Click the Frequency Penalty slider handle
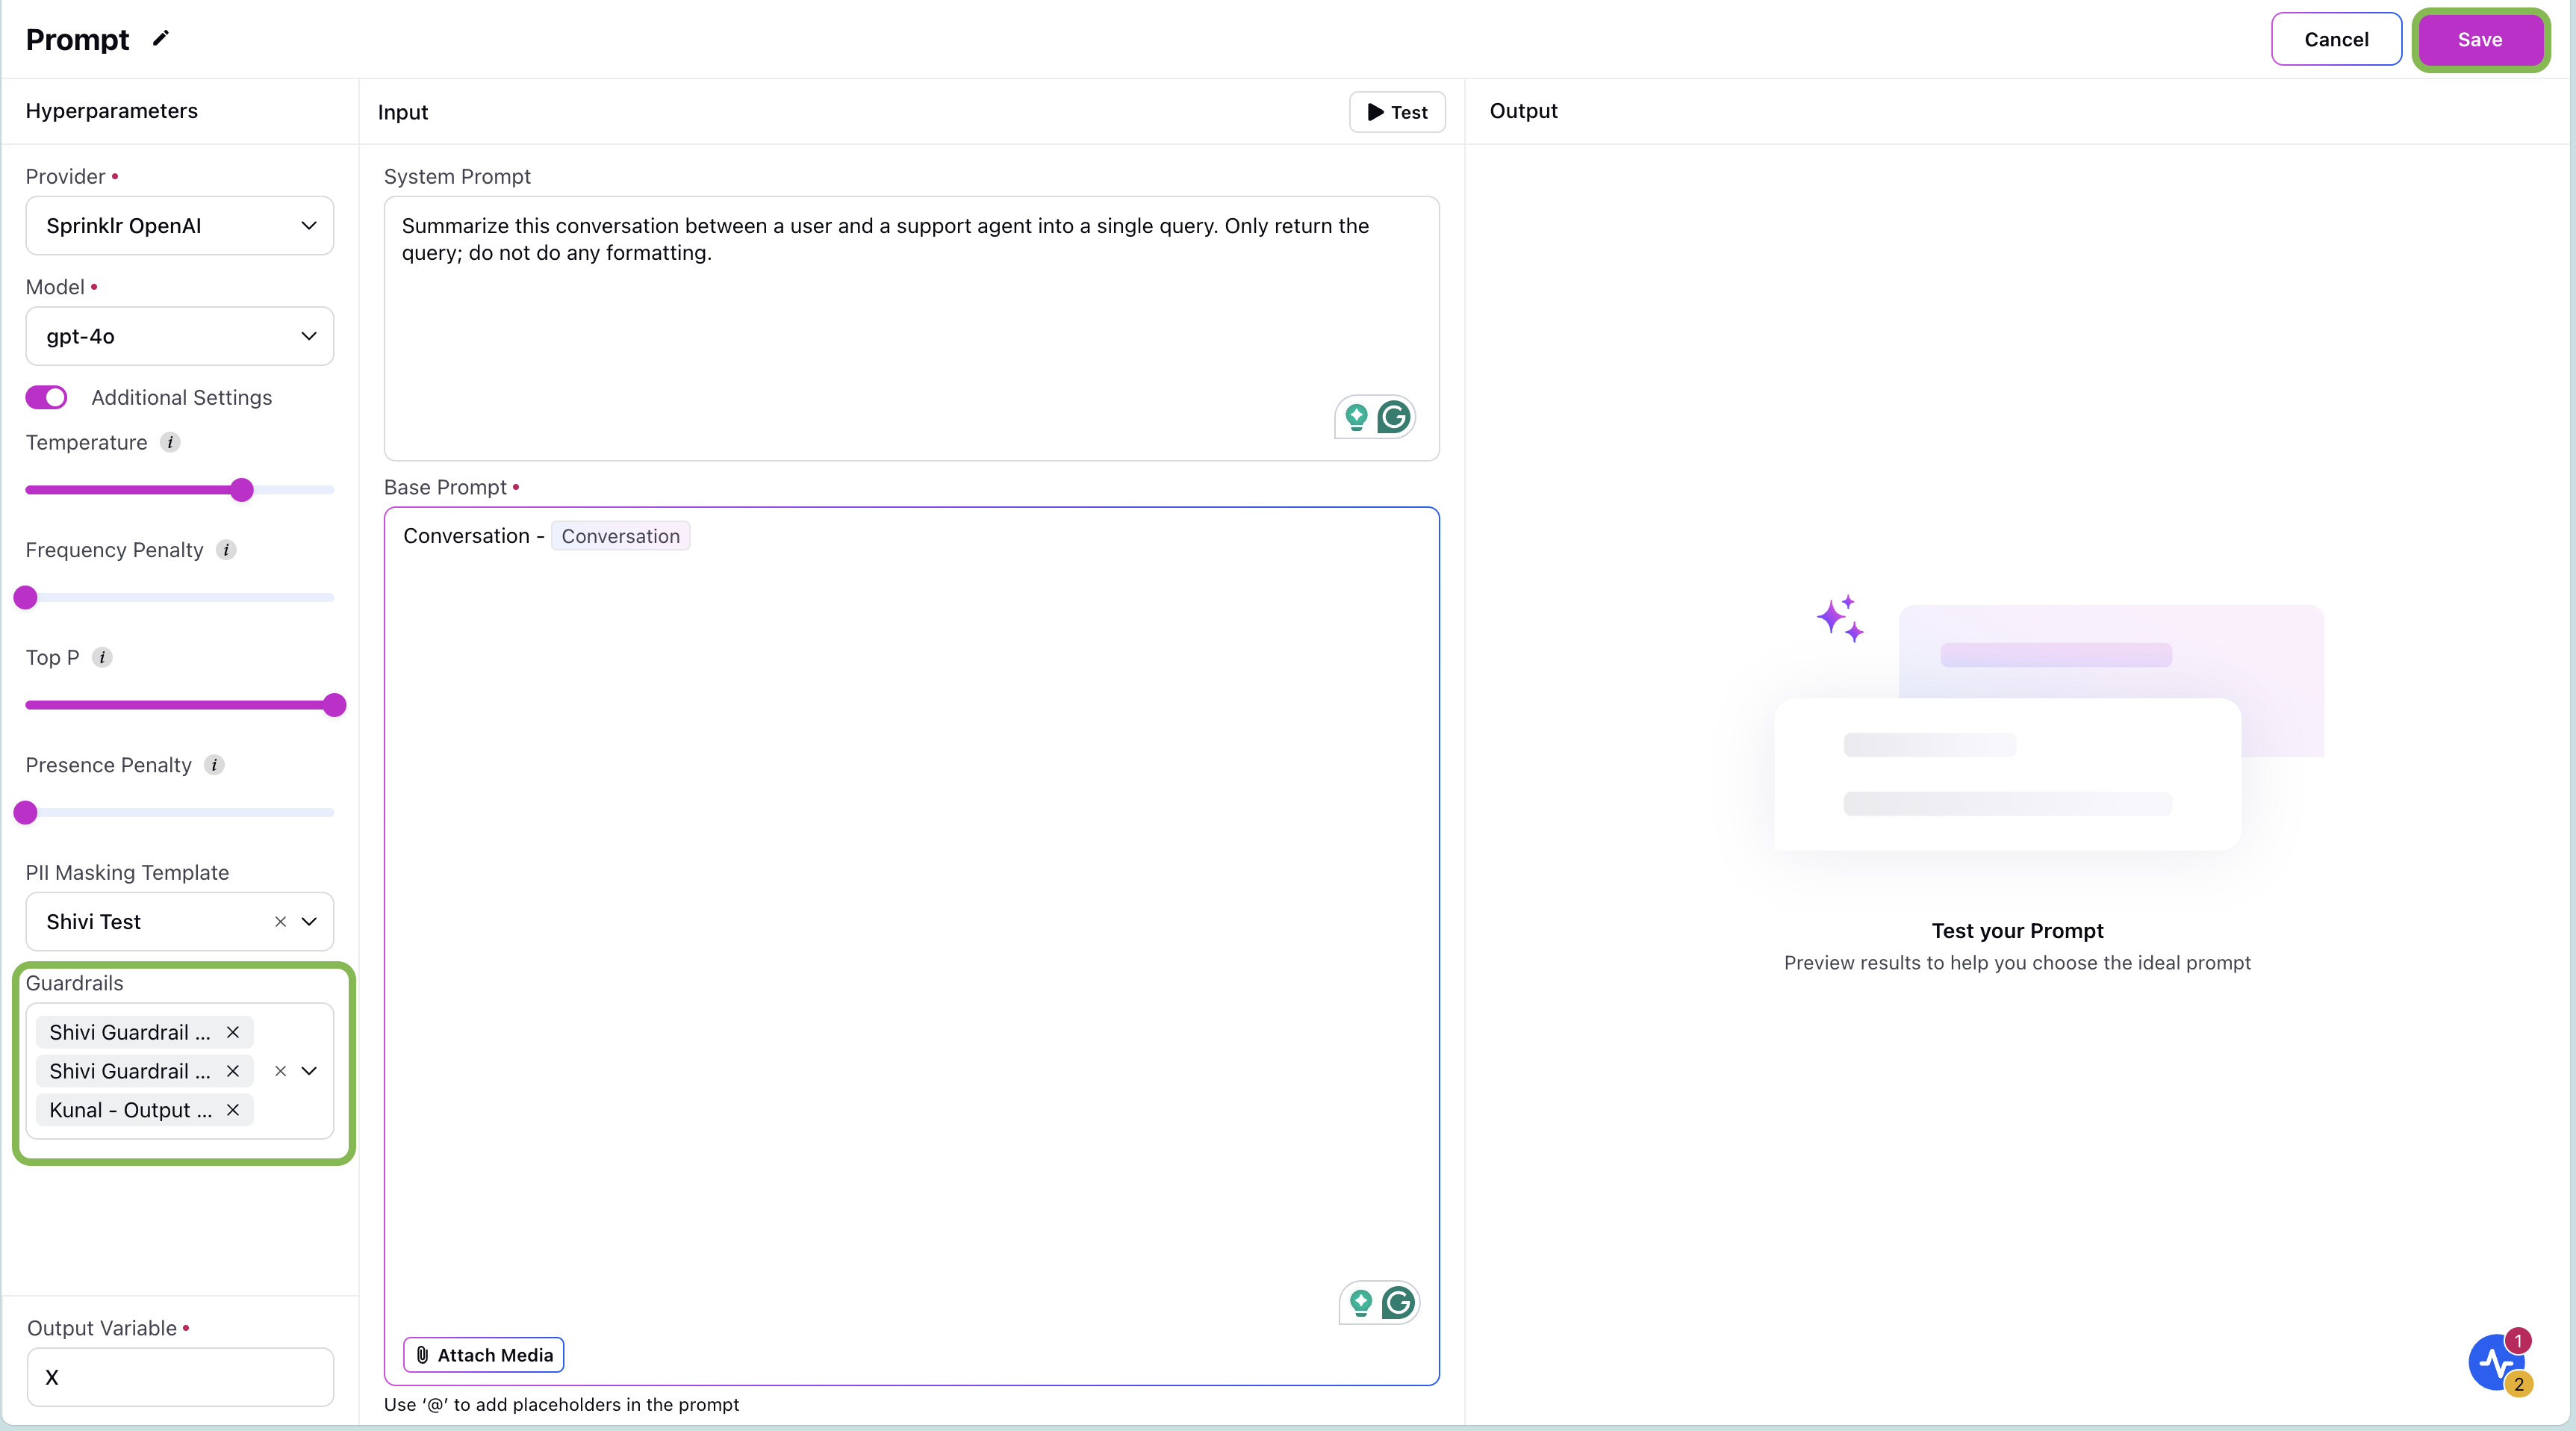Viewport: 2576px width, 1431px height. (26, 598)
